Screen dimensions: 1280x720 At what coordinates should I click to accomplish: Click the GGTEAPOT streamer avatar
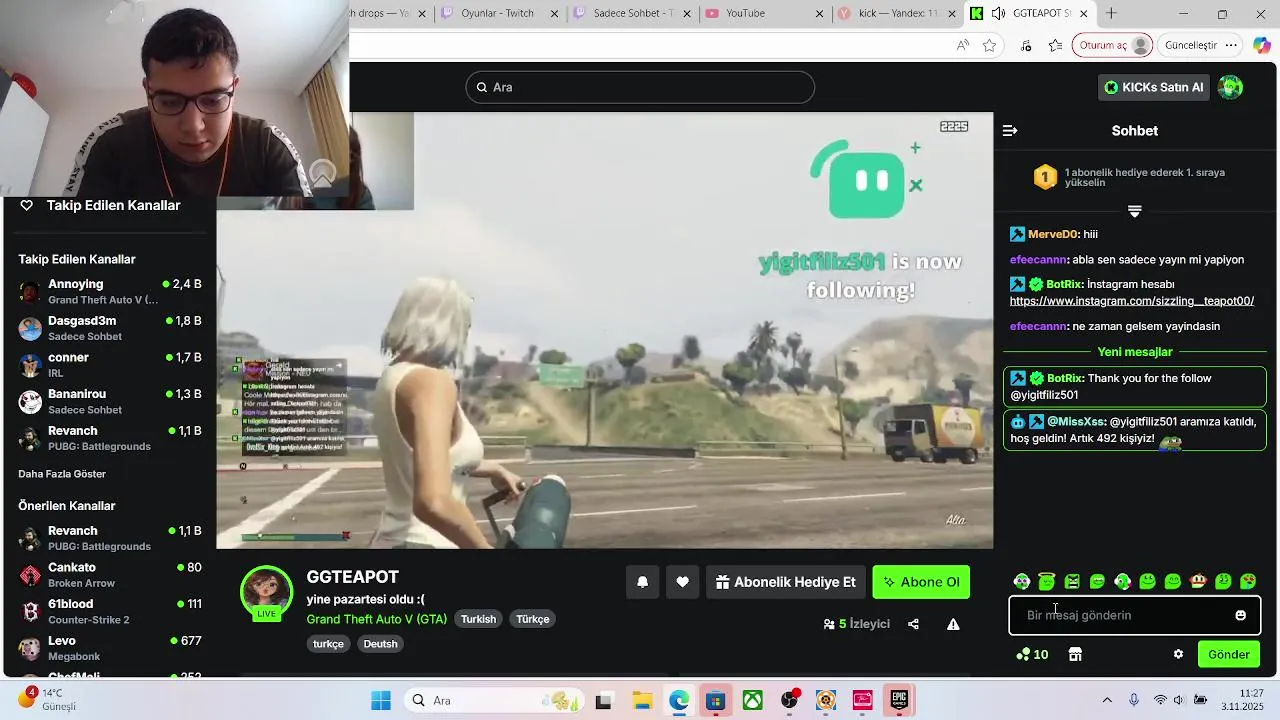(x=266, y=590)
